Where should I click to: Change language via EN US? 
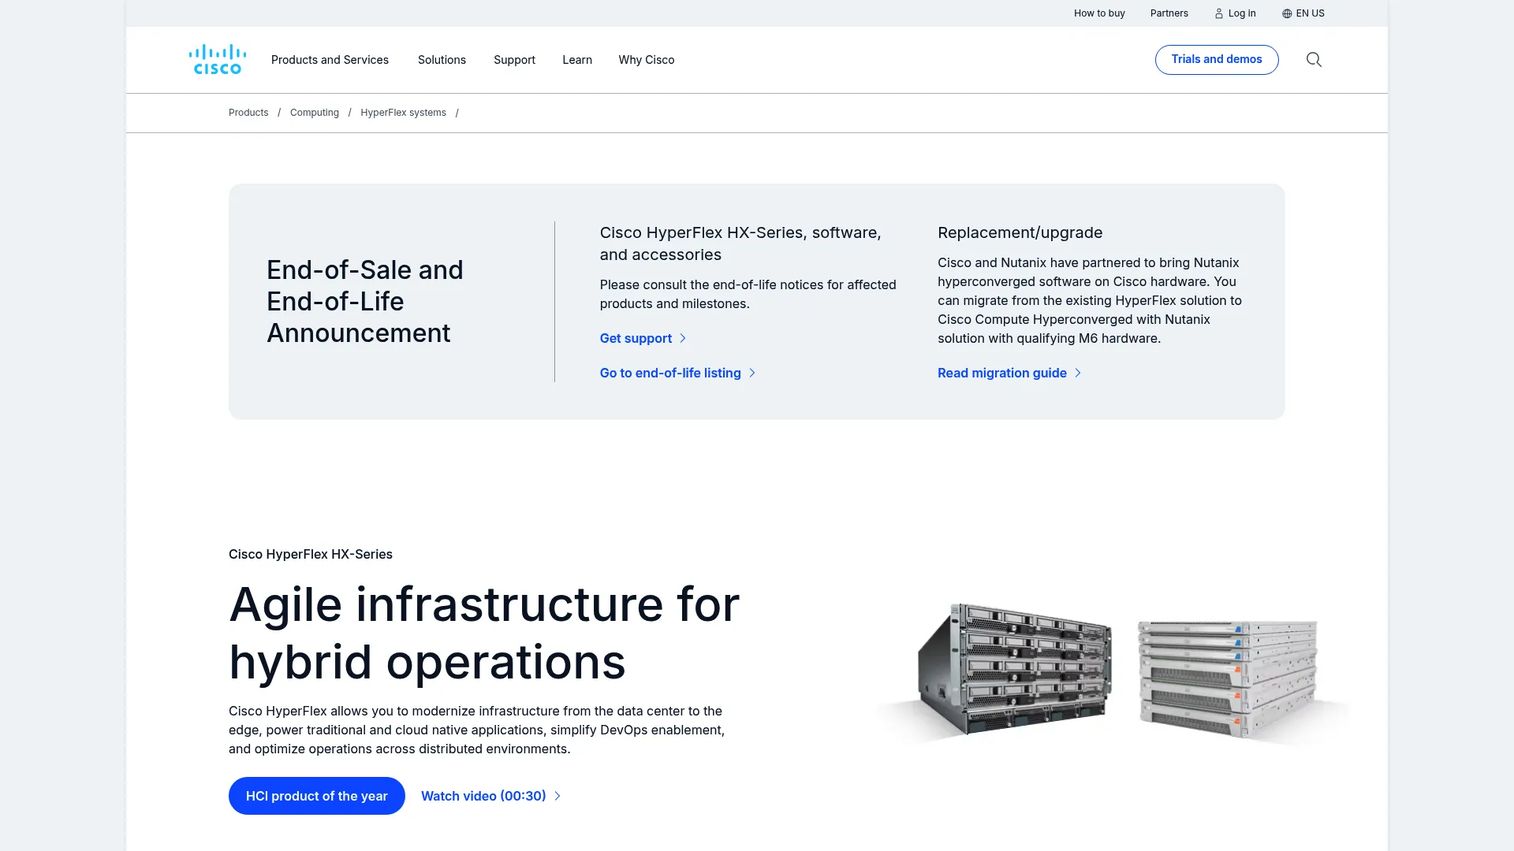1310,14
